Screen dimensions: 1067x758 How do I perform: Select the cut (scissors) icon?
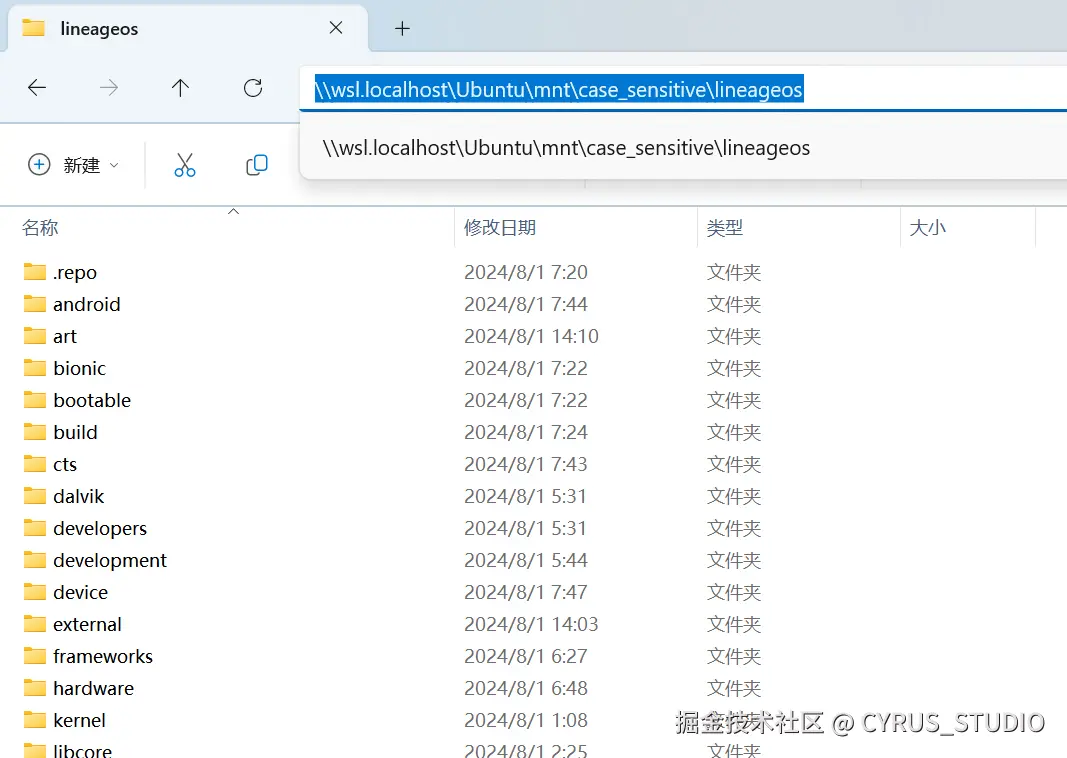(184, 165)
